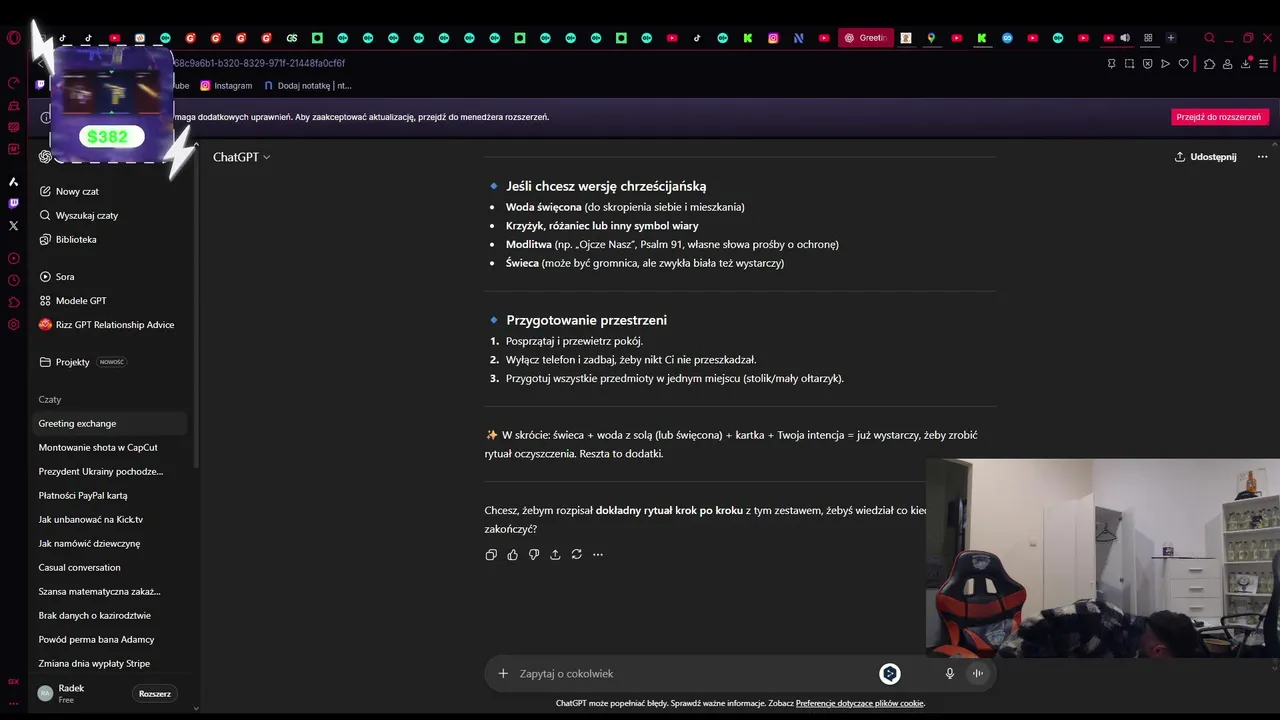
Task: Click the Udostępnij share button
Action: pos(1205,157)
